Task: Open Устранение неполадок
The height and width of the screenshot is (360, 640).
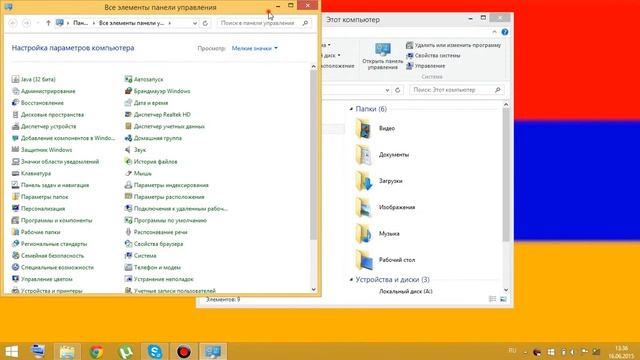Action: [x=159, y=279]
